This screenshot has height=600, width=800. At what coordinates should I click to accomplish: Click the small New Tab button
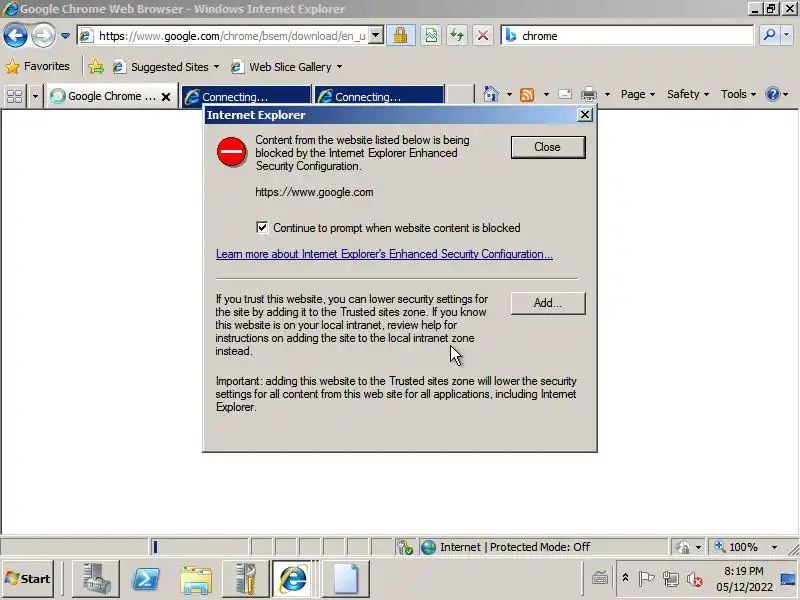point(460,95)
